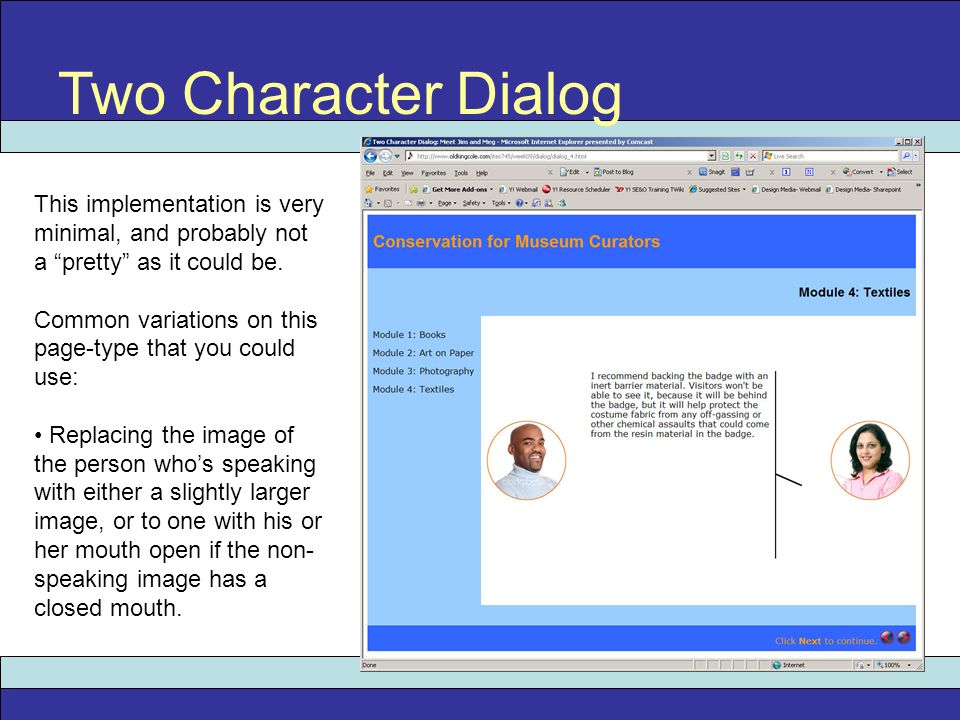Click the Read Mail icon

(x=408, y=203)
